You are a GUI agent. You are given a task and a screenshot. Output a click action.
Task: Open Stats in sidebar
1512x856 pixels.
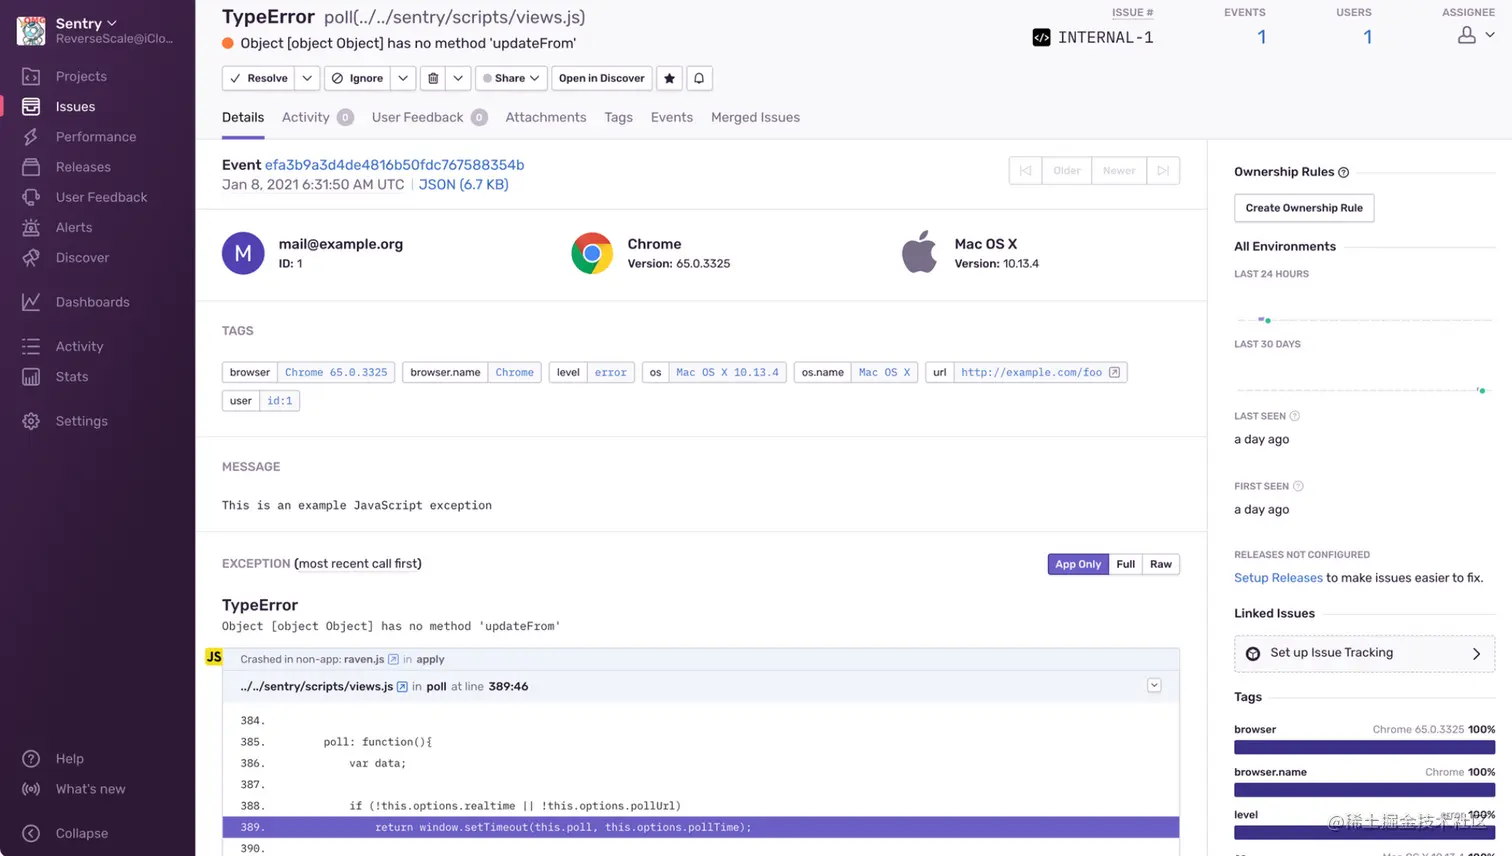tap(72, 376)
